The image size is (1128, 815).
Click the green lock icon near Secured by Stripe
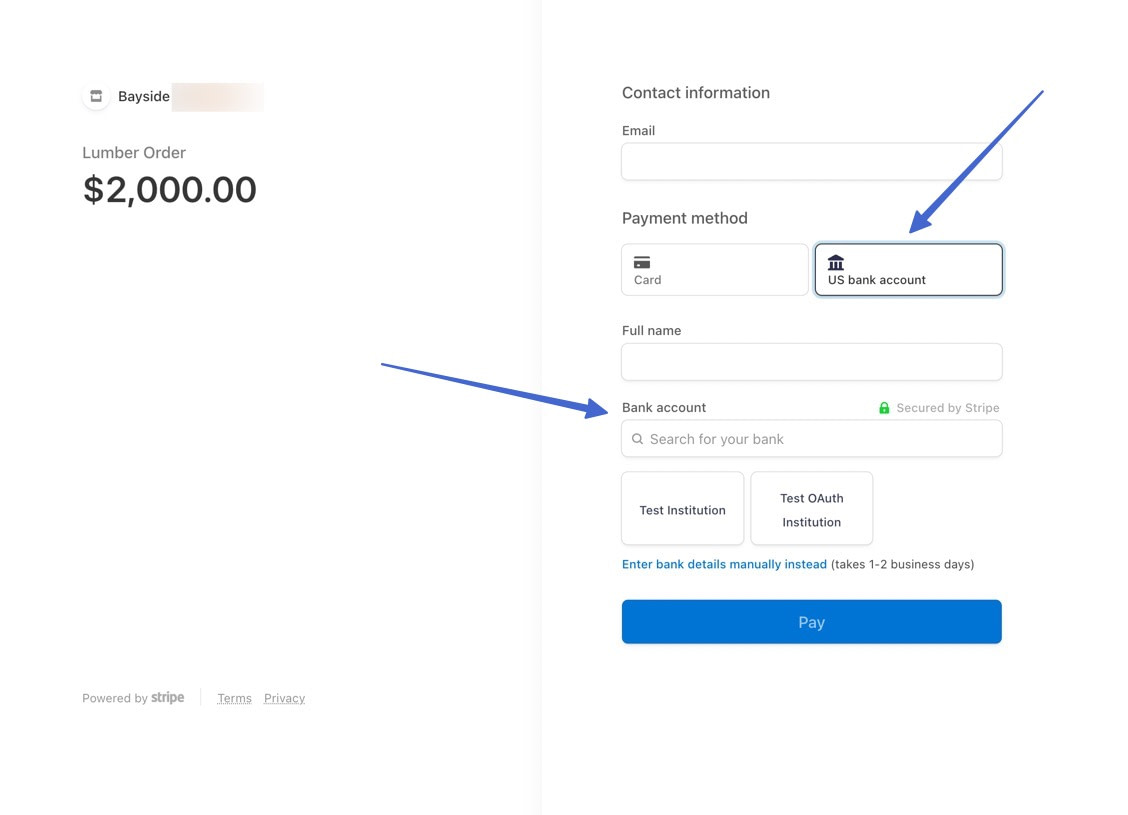point(884,407)
